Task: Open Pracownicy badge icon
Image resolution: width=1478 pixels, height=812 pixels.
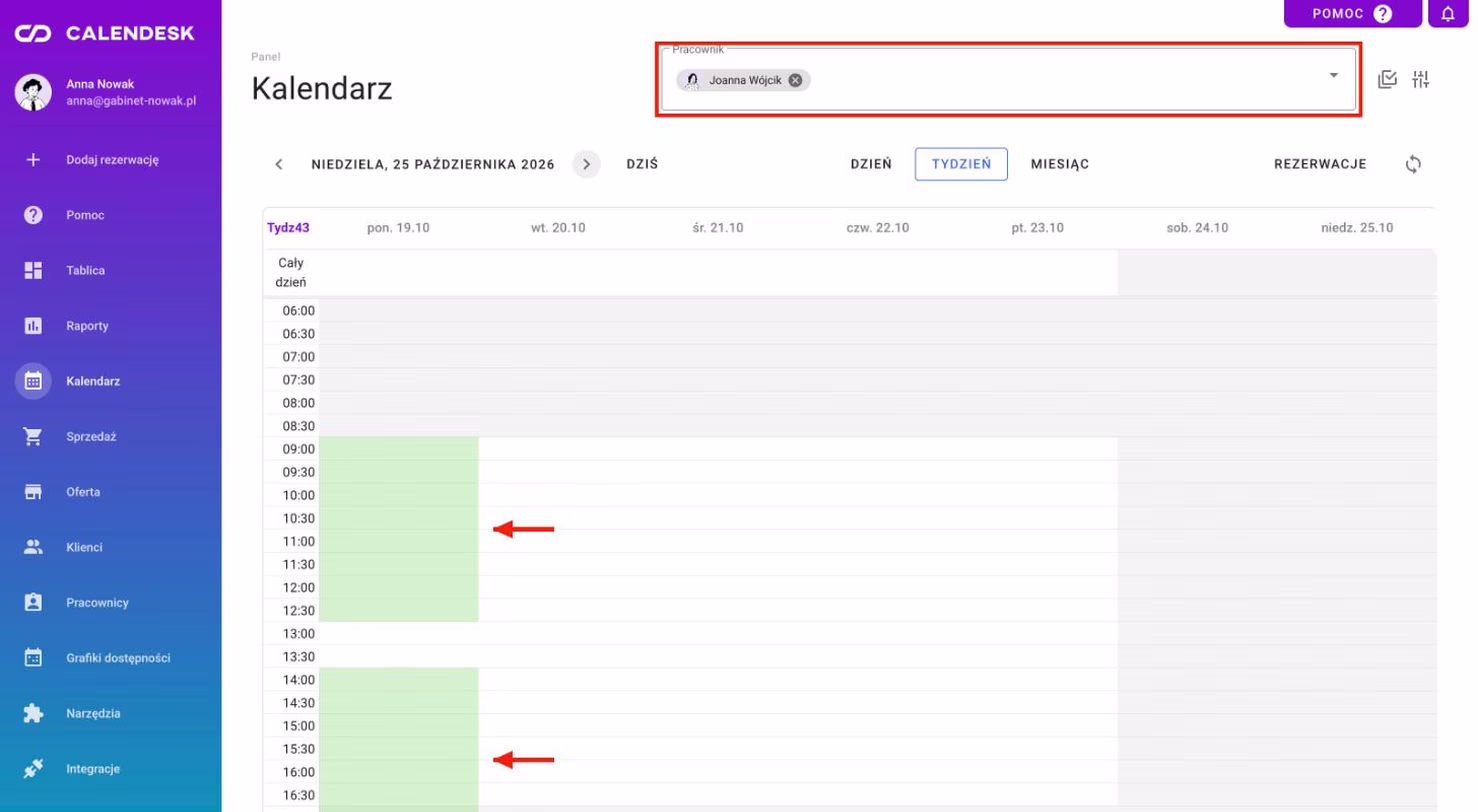Action: 33,603
